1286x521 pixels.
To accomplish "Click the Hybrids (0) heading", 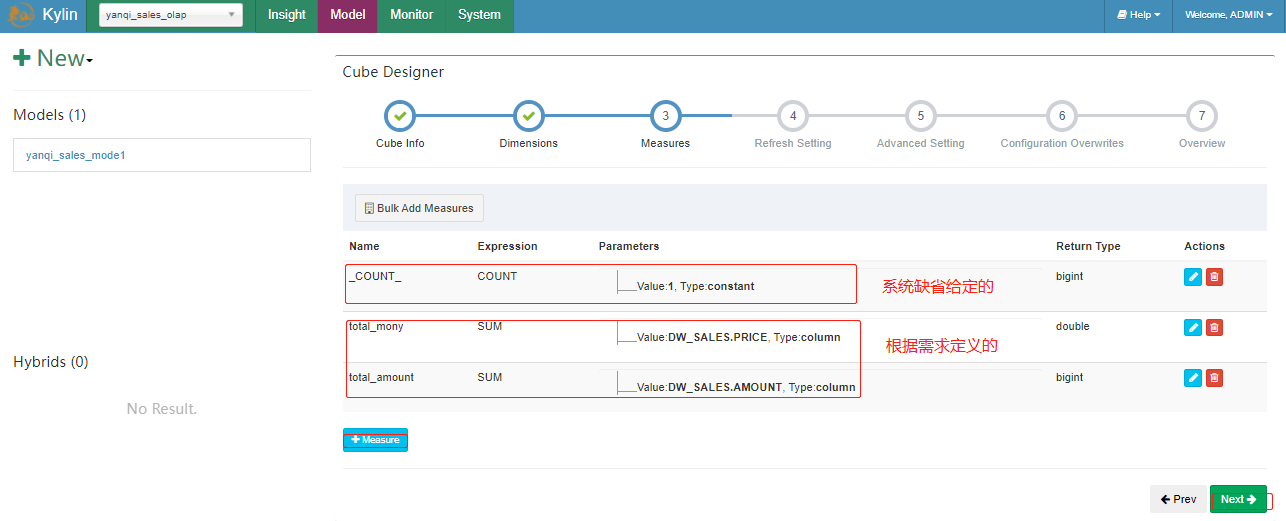I will (x=51, y=362).
